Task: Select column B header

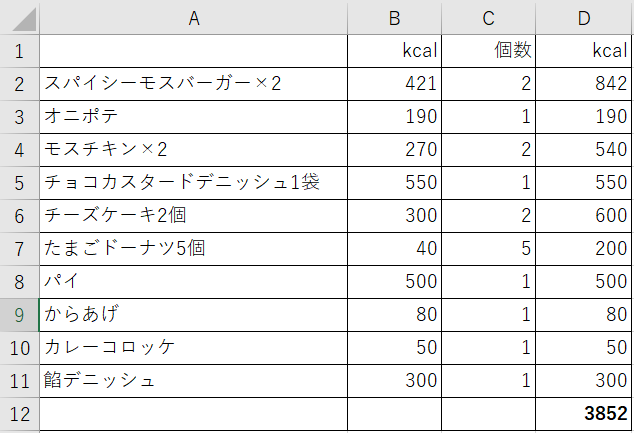Action: (x=394, y=18)
